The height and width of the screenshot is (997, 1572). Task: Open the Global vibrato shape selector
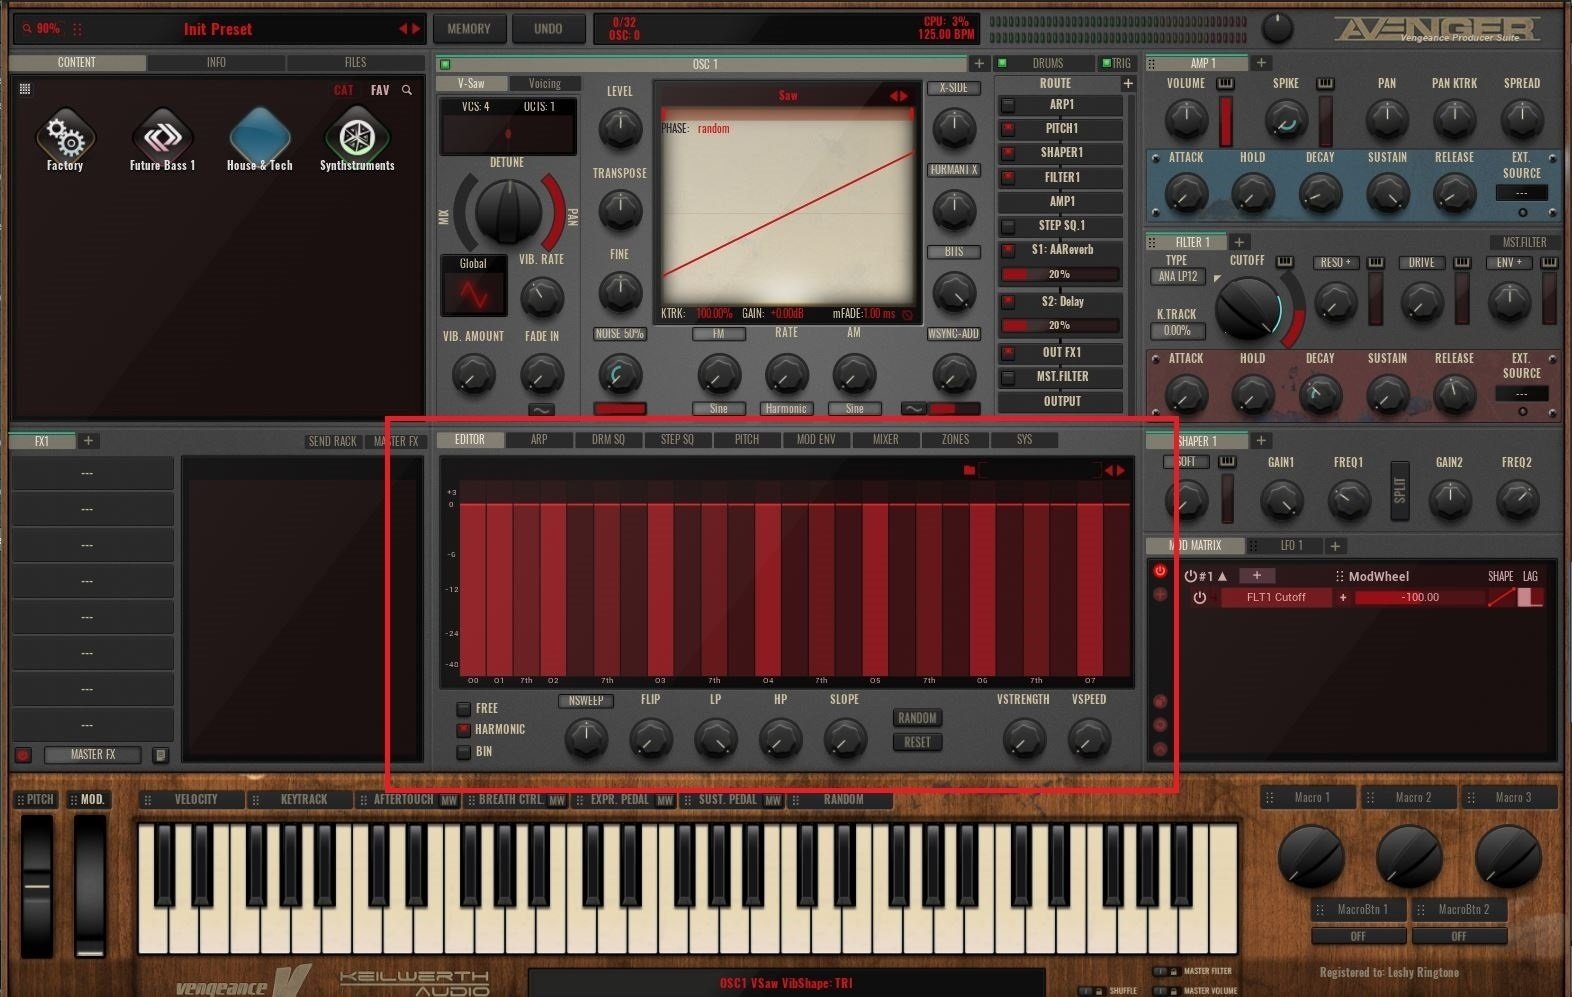pos(474,286)
